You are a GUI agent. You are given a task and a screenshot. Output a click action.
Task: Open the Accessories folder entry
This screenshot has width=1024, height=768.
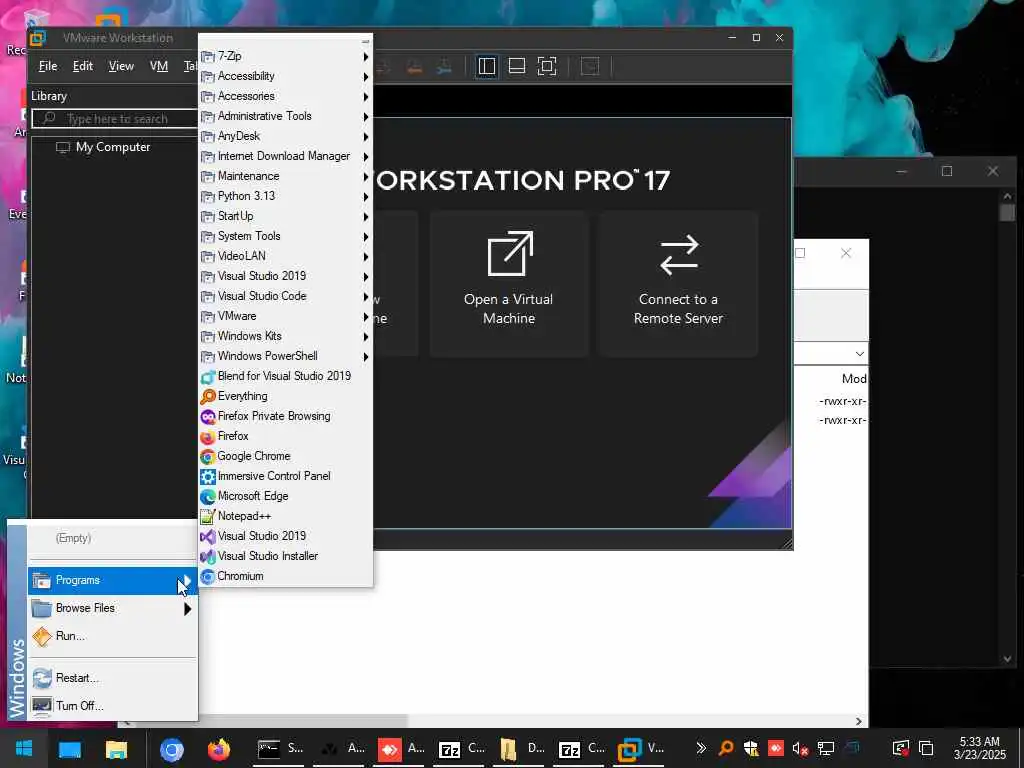click(285, 96)
